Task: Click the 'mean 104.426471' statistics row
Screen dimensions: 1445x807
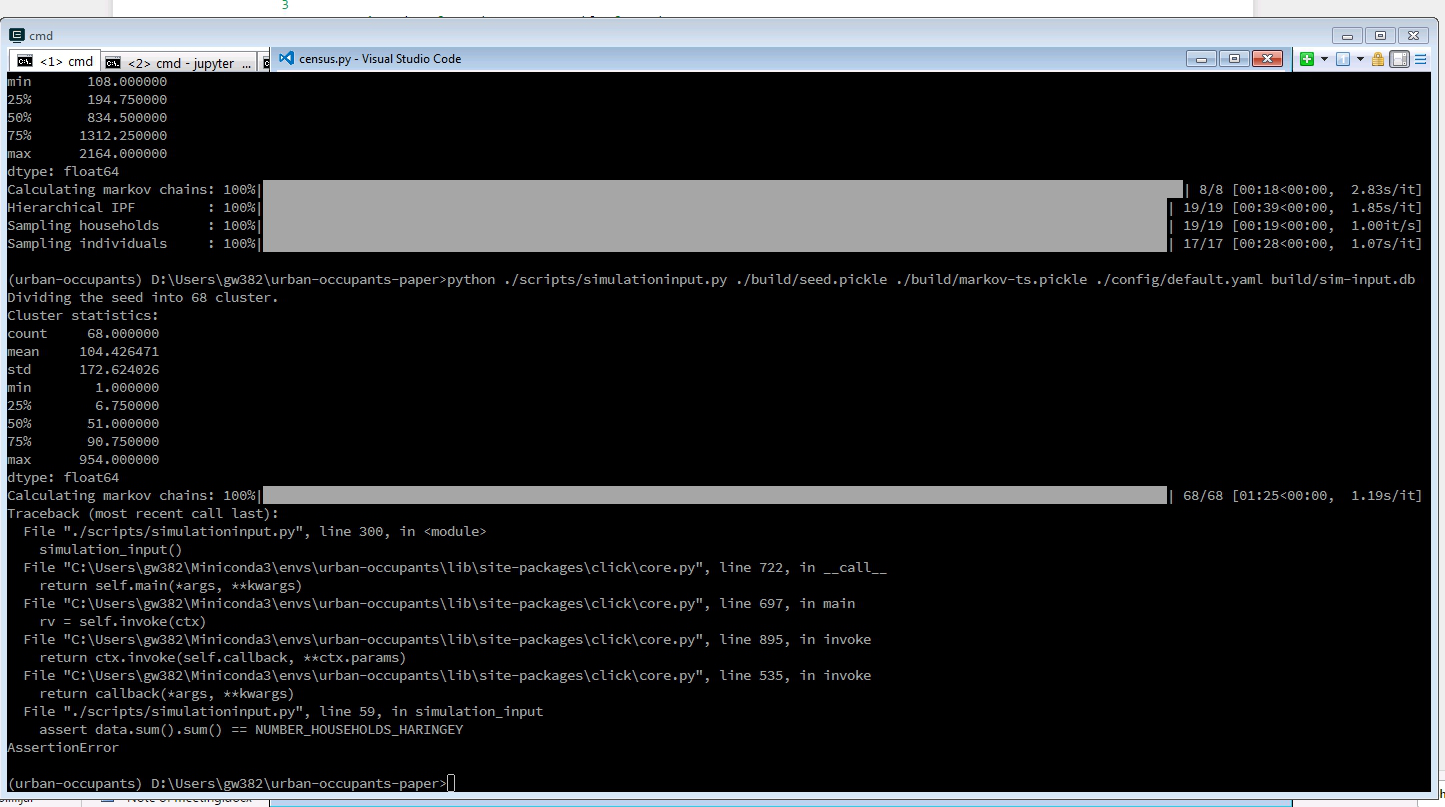Action: point(83,352)
